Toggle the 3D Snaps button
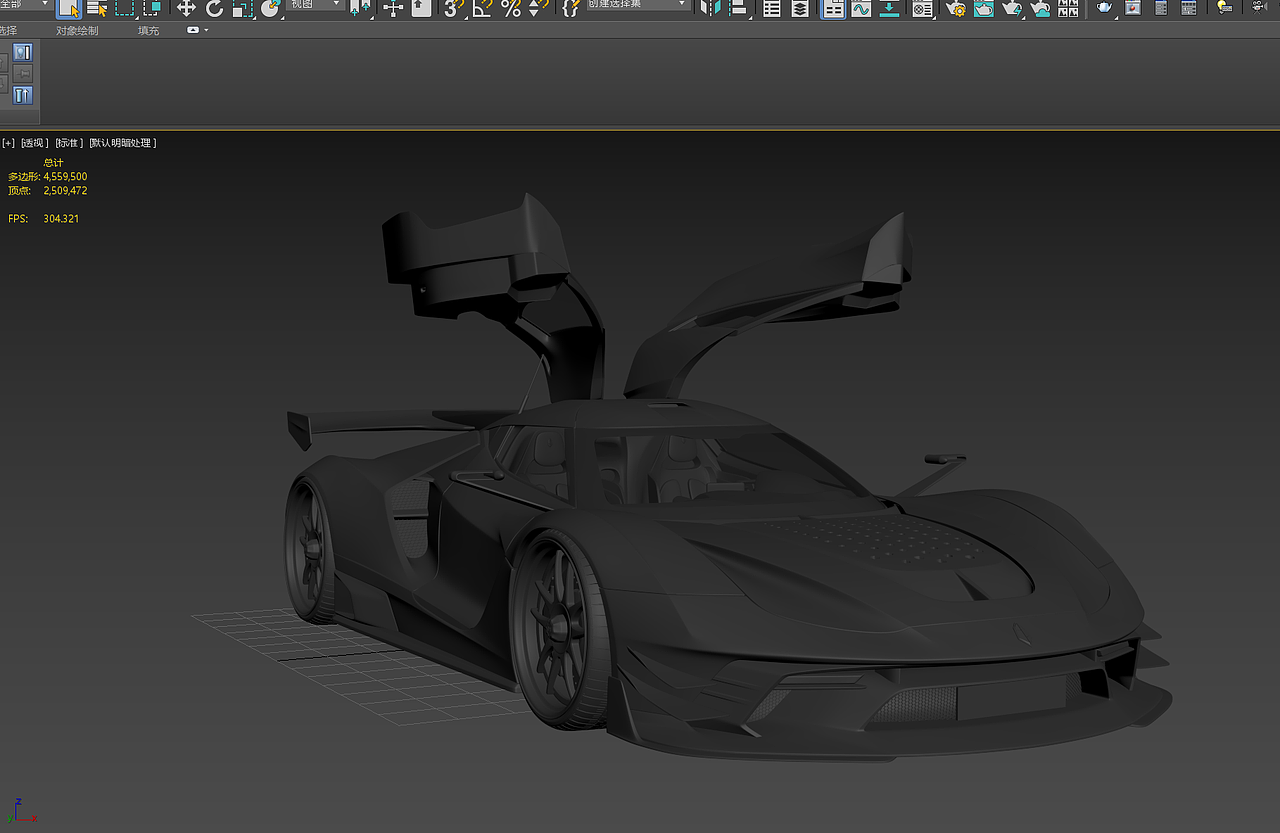Image resolution: width=1280 pixels, height=833 pixels. coord(454,9)
